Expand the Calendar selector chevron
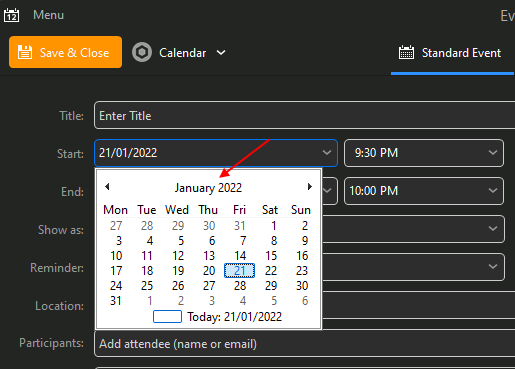The height and width of the screenshot is (369, 515). tap(221, 53)
